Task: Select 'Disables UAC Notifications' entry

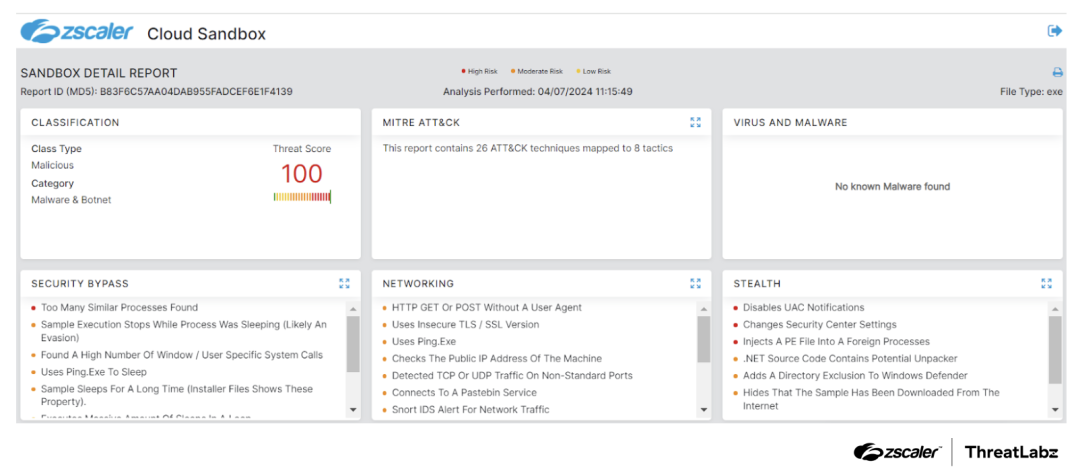Action: (803, 308)
